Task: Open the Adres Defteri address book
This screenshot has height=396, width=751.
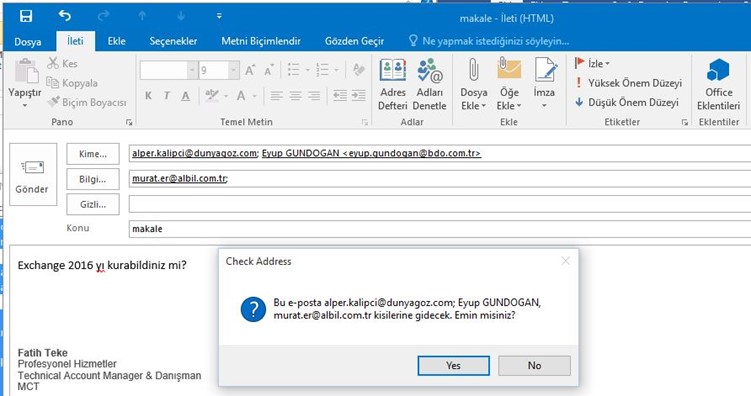Action: [x=393, y=85]
